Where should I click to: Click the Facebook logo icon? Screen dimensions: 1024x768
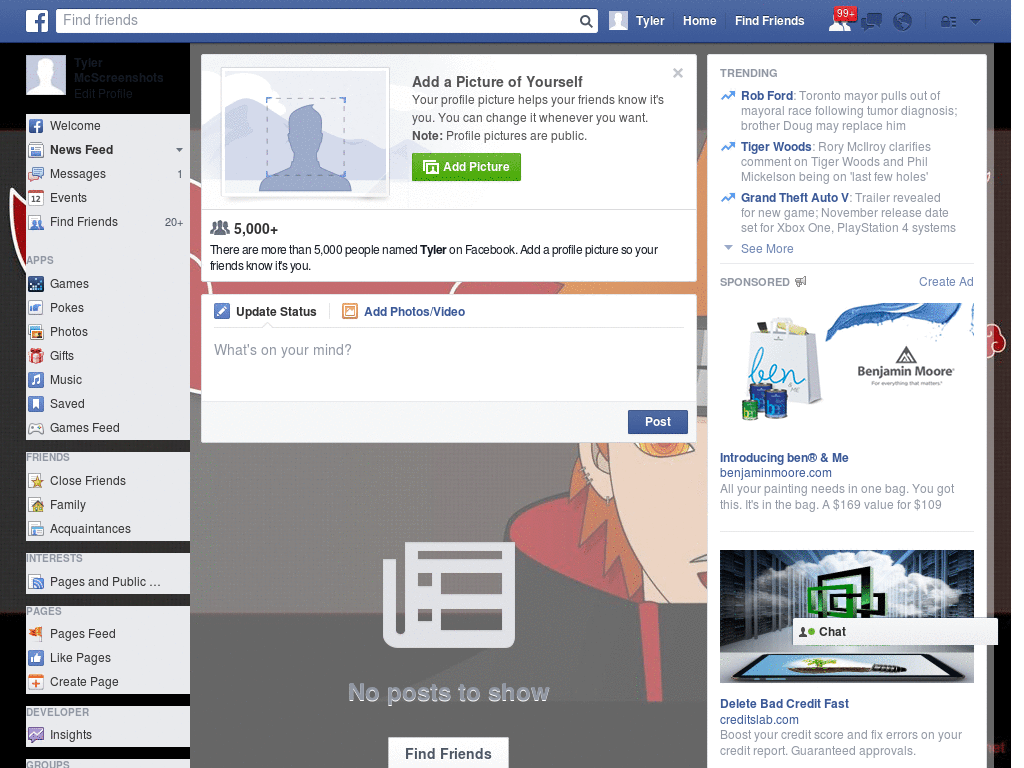click(37, 21)
